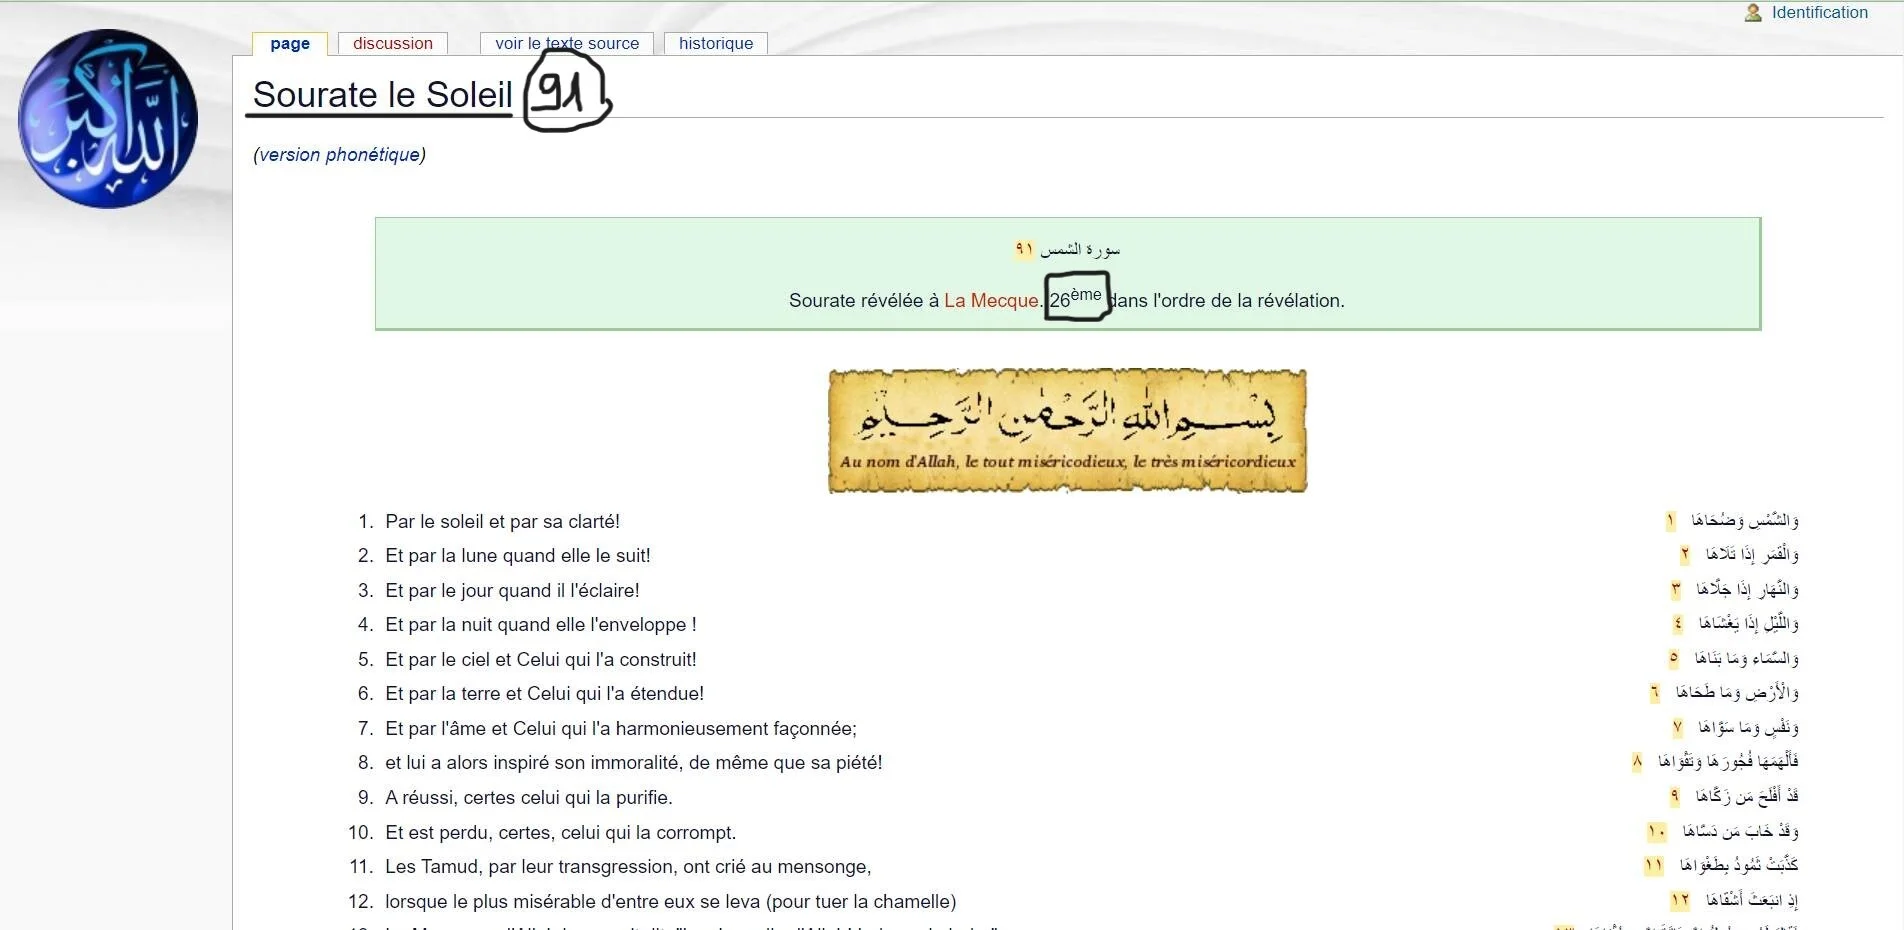This screenshot has height=930, width=1904.
Task: Click the Sourate le Soleil heading
Action: click(382, 95)
